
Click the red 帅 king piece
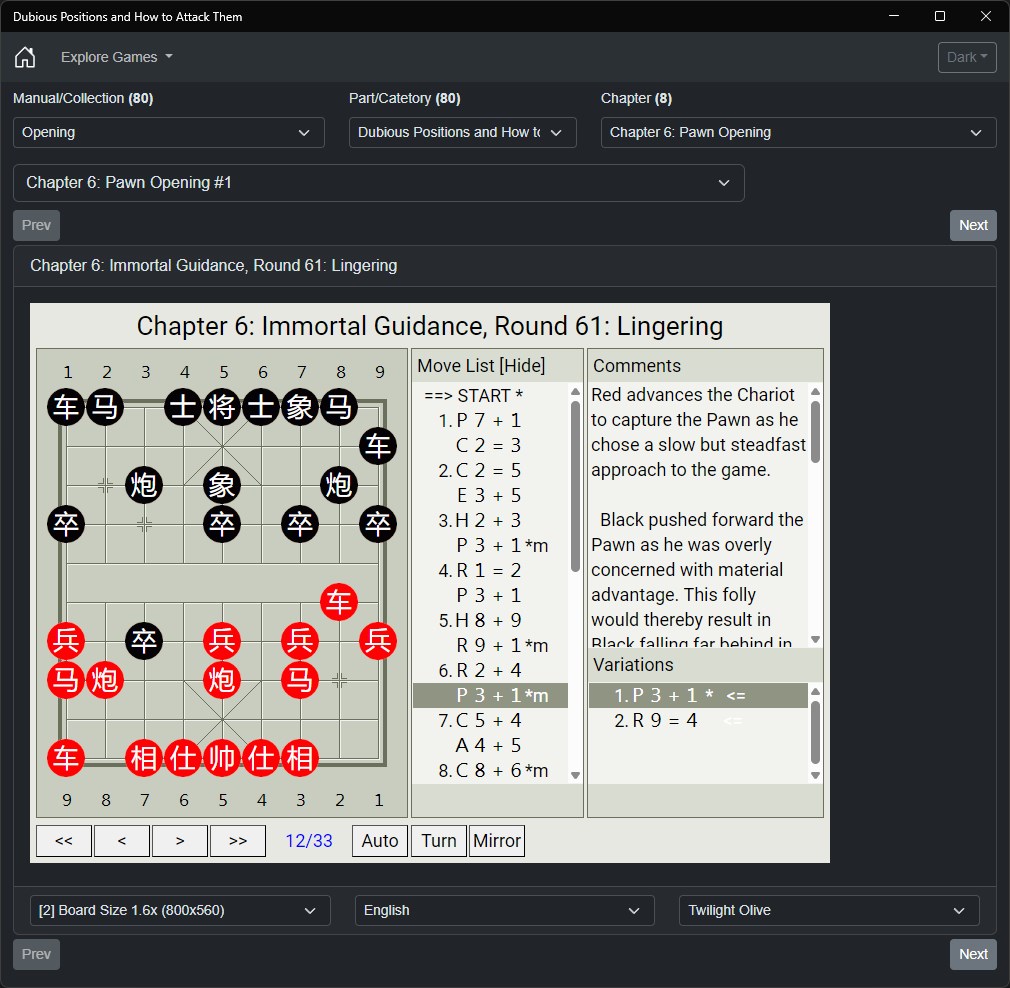point(222,758)
